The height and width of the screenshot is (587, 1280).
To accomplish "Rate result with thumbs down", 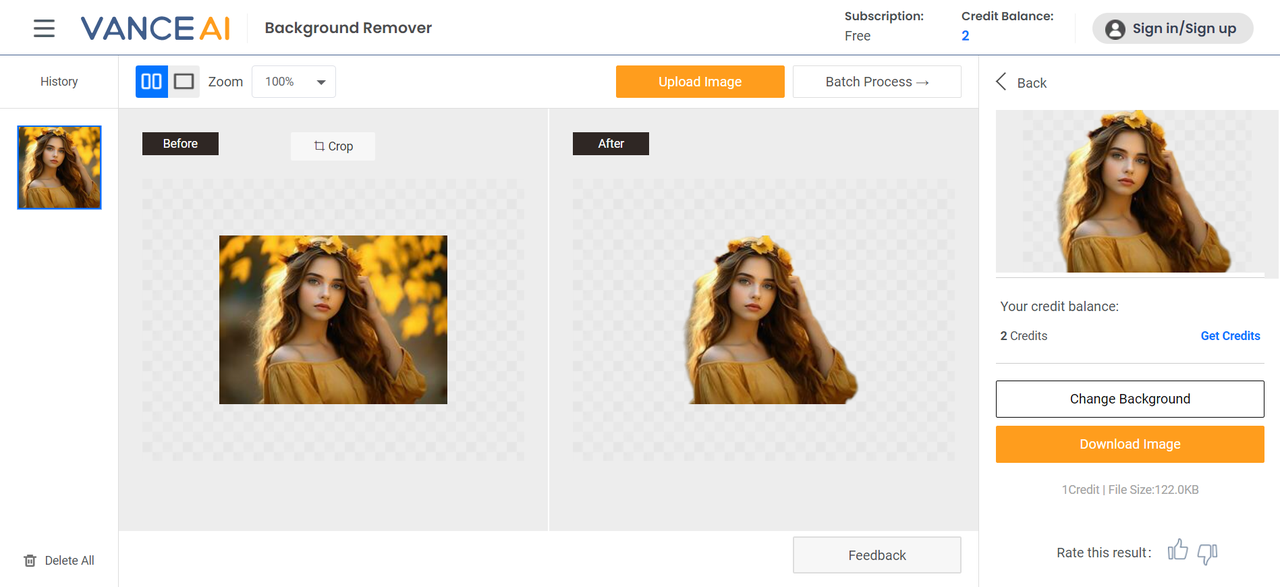I will pos(1207,552).
